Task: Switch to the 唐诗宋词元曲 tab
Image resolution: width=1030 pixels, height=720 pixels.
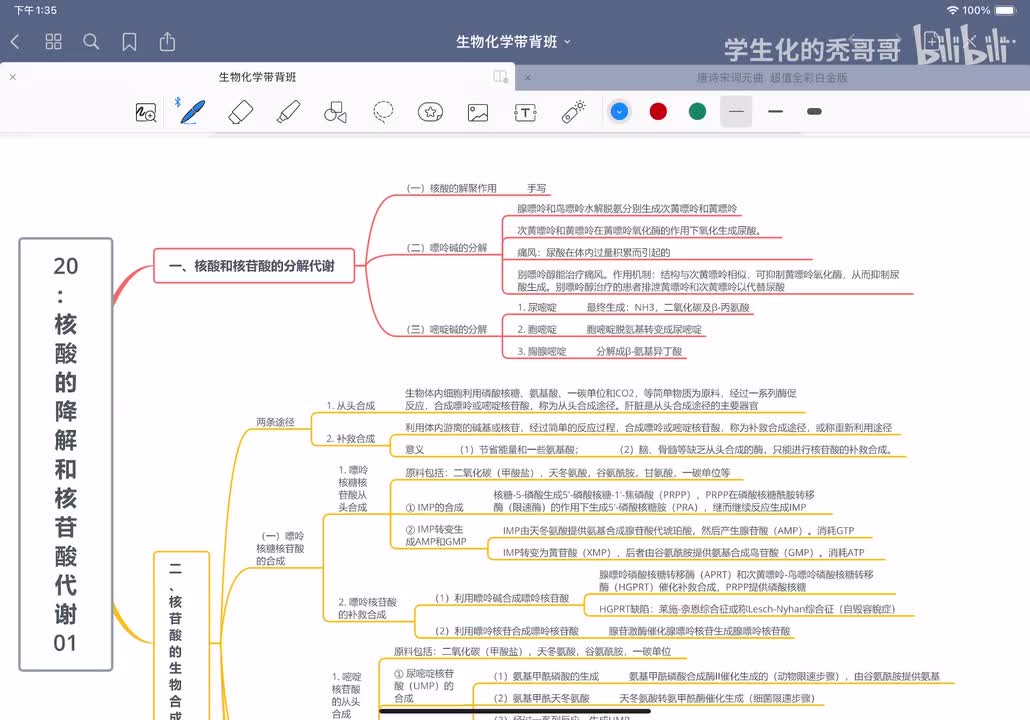Action: pos(772,78)
